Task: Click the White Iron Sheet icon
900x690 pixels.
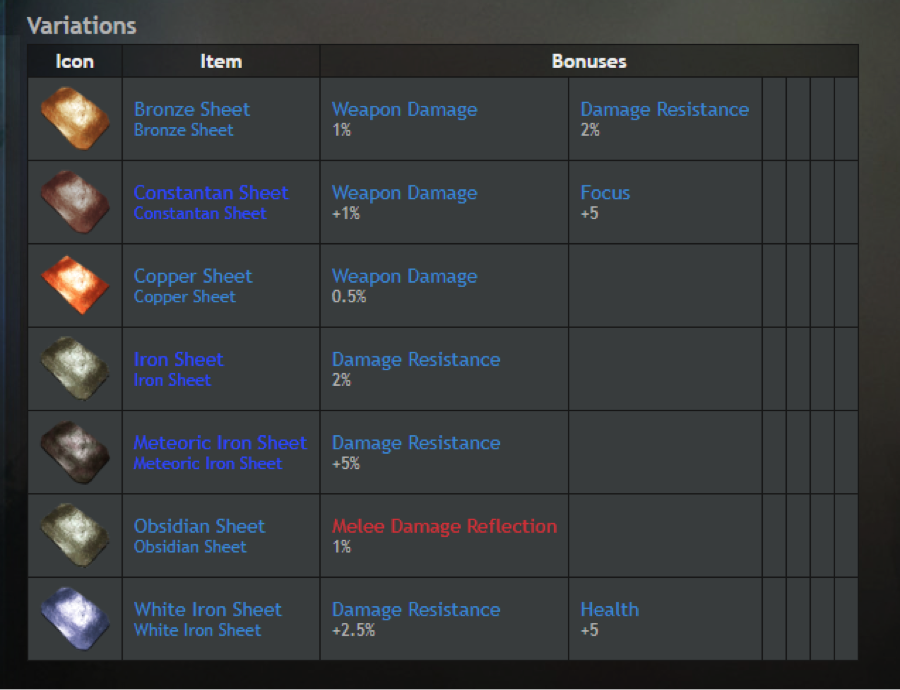Action: (75, 619)
